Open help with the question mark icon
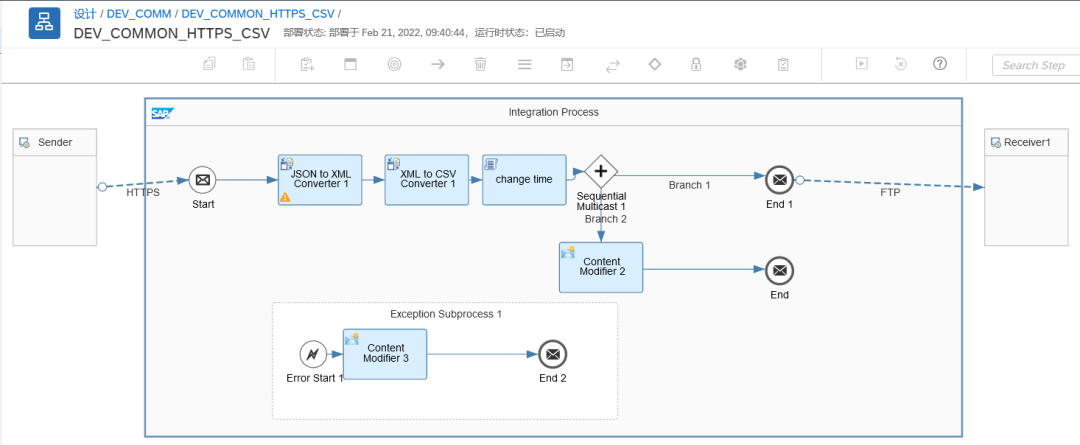The height and width of the screenshot is (445, 1080). point(939,64)
